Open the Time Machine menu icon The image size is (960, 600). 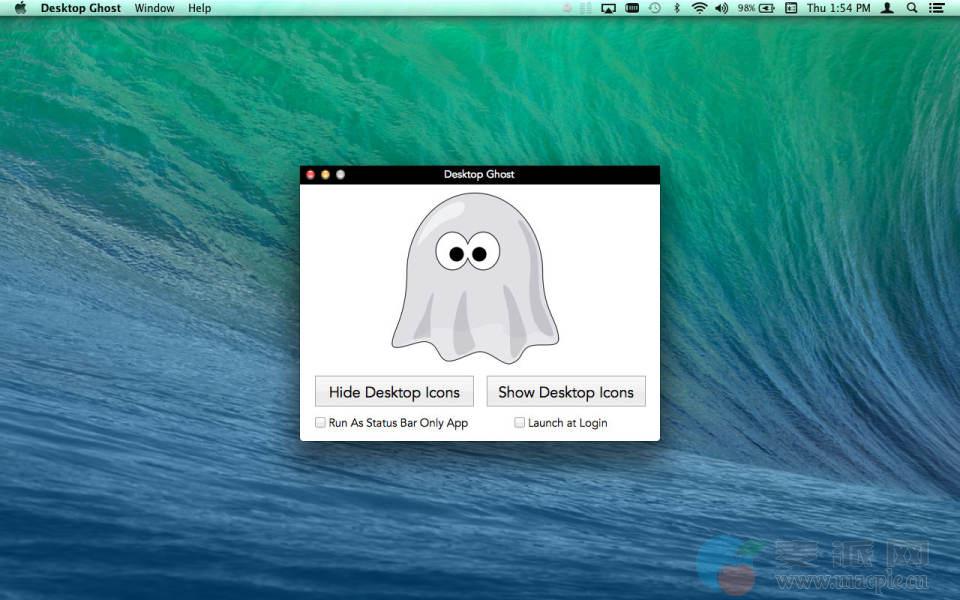[x=655, y=8]
